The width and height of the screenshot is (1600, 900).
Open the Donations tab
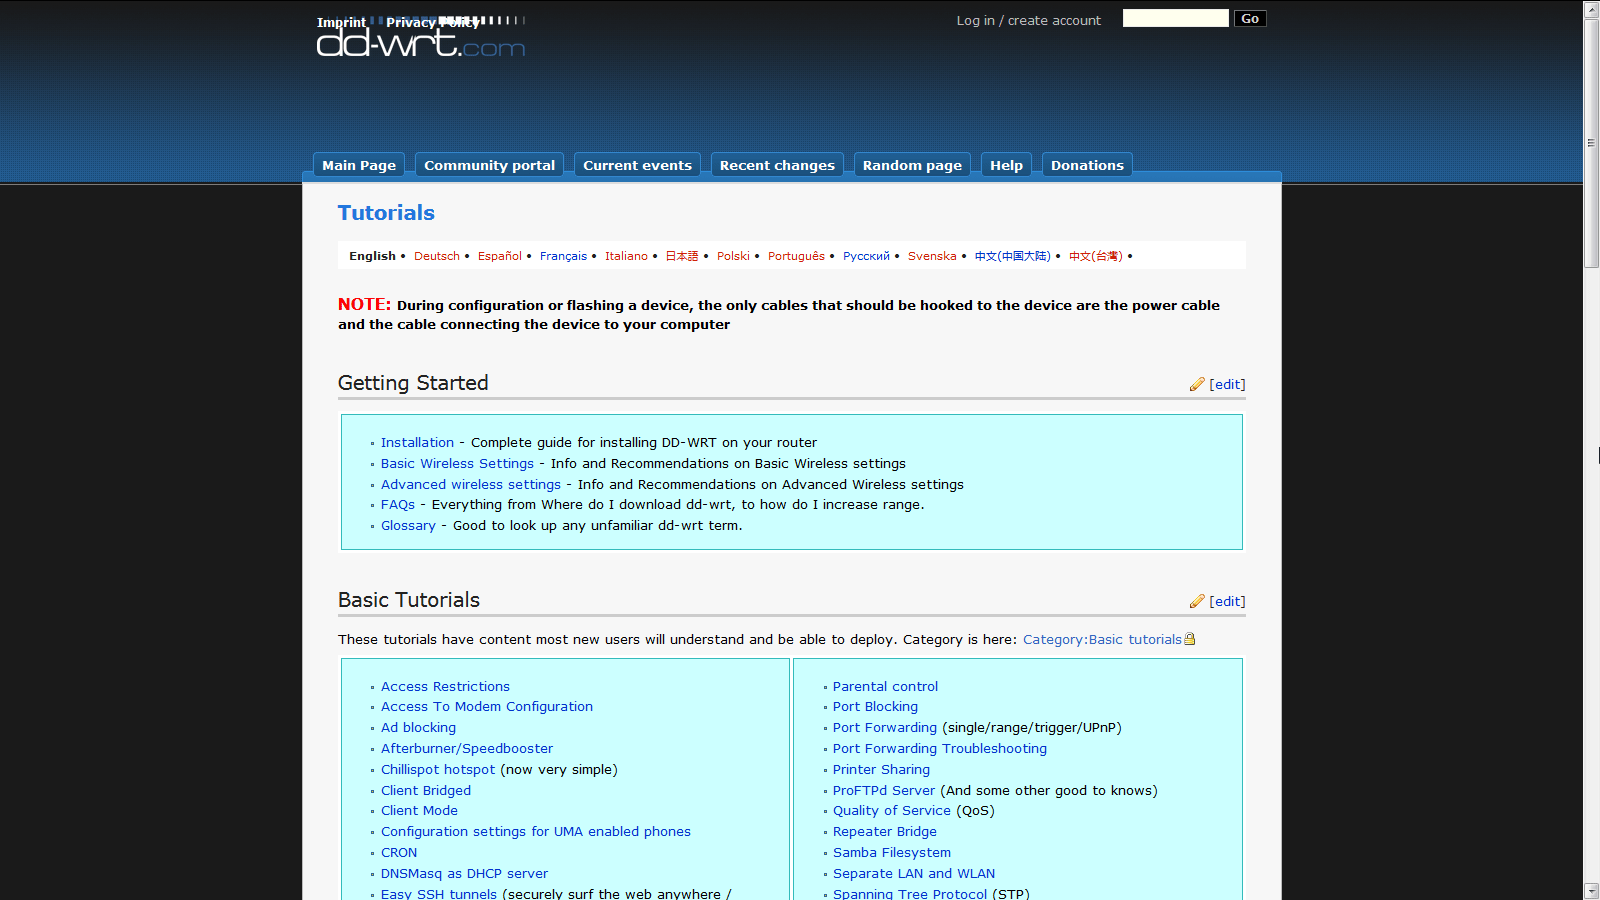(x=1087, y=165)
